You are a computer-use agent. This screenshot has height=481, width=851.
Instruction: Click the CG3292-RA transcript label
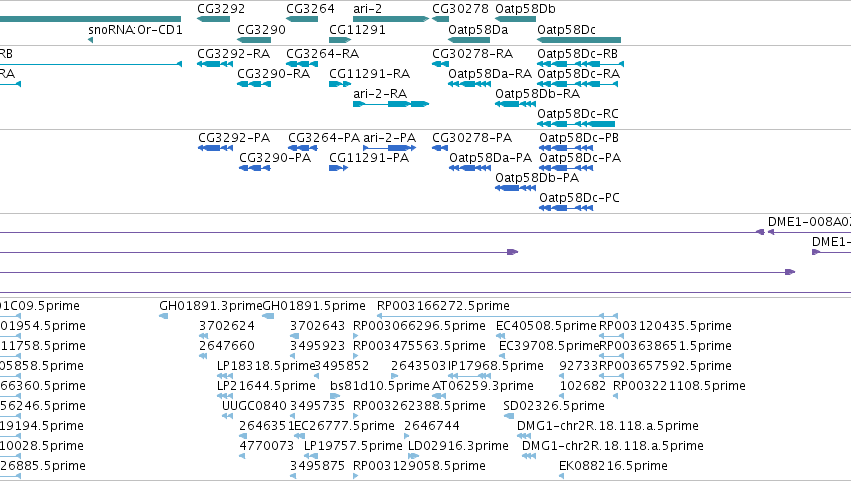coord(233,54)
